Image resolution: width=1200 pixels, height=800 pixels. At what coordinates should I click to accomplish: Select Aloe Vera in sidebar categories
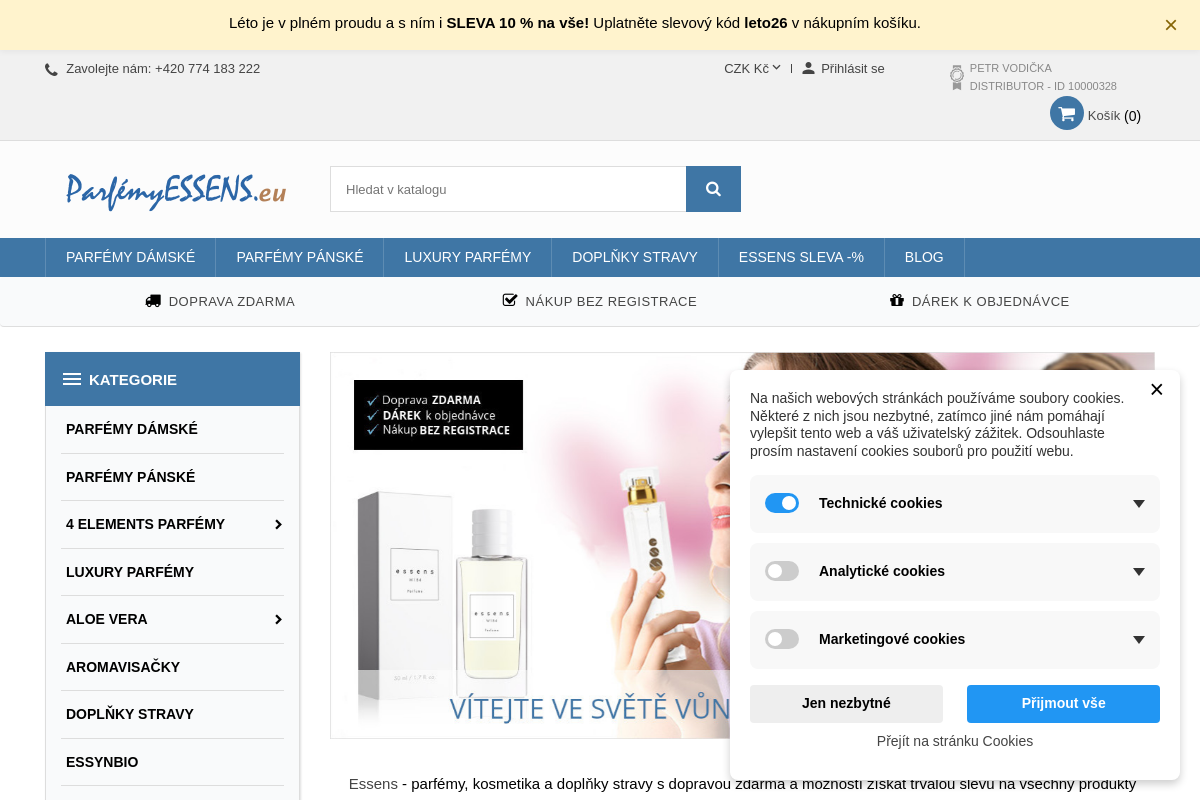pyautogui.click(x=107, y=619)
